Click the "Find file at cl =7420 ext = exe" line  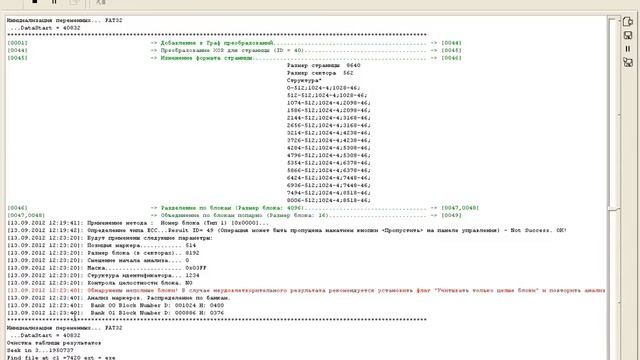(x=61, y=358)
